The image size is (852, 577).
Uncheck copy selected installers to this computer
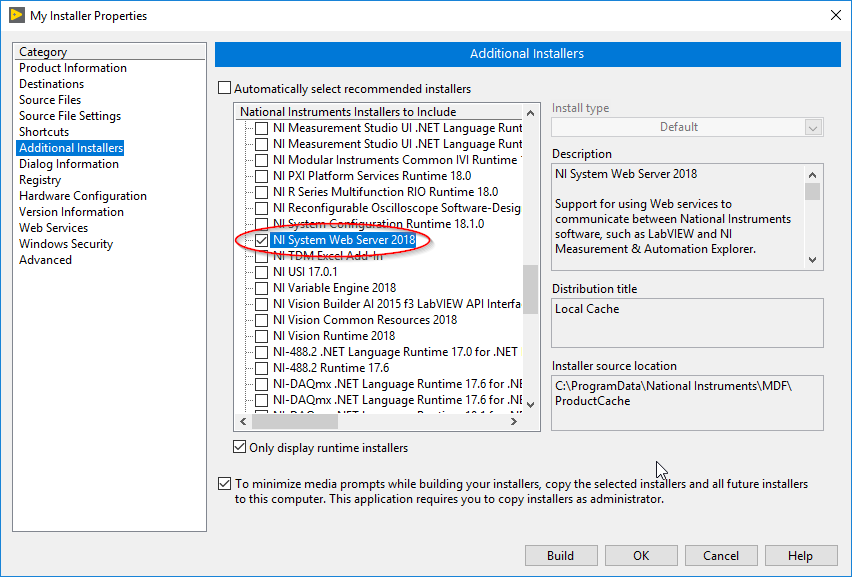(224, 484)
